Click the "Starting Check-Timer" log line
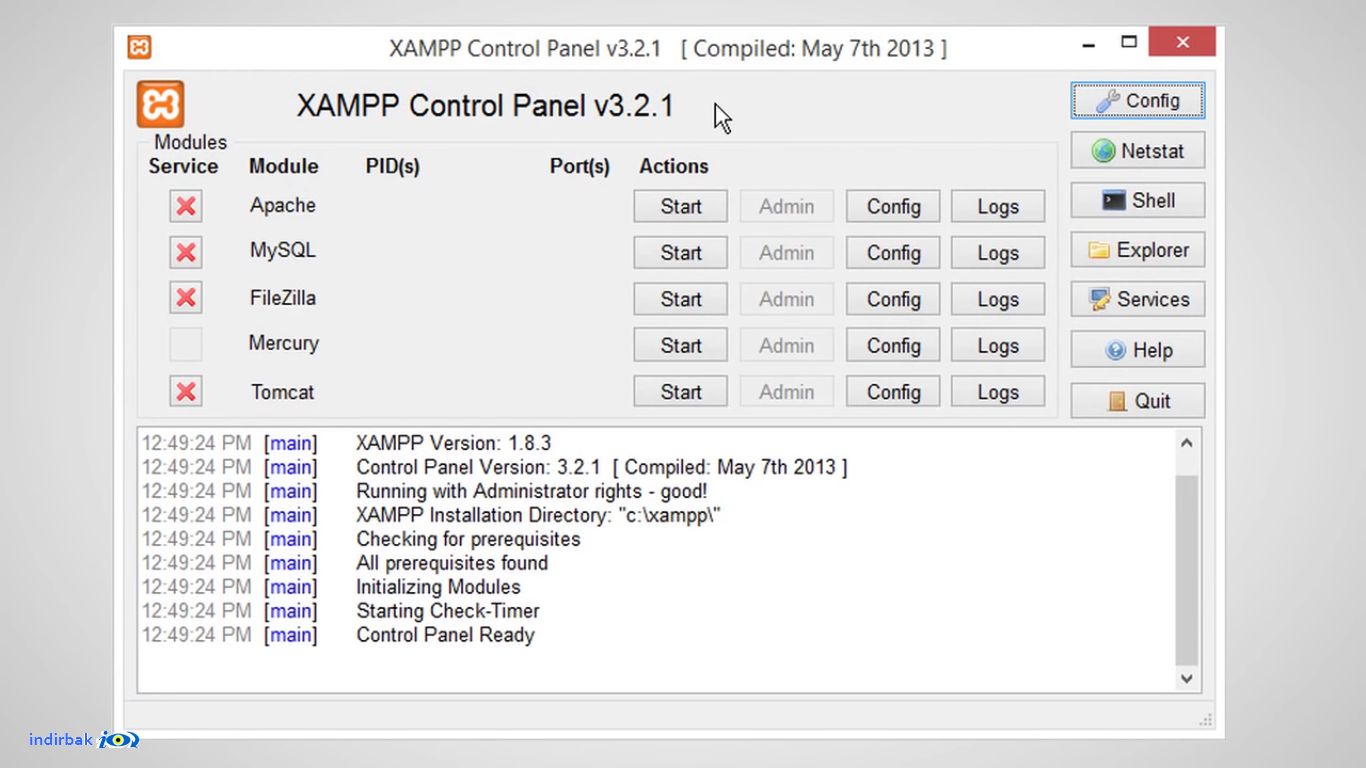1366x768 pixels. (448, 611)
